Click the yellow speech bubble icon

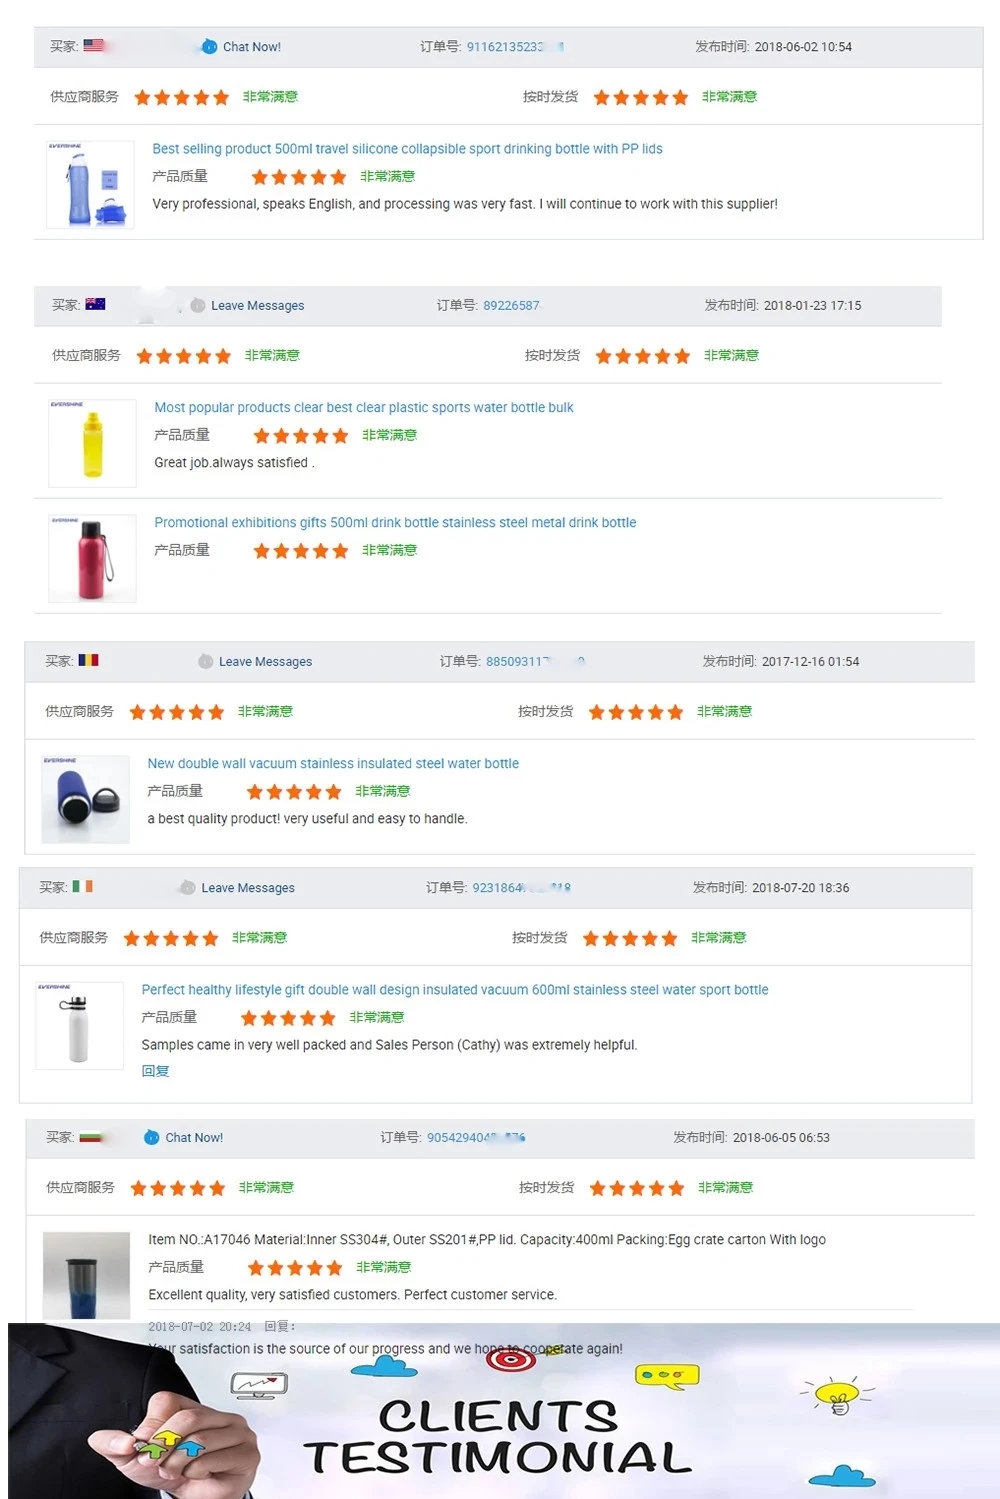tap(667, 1375)
